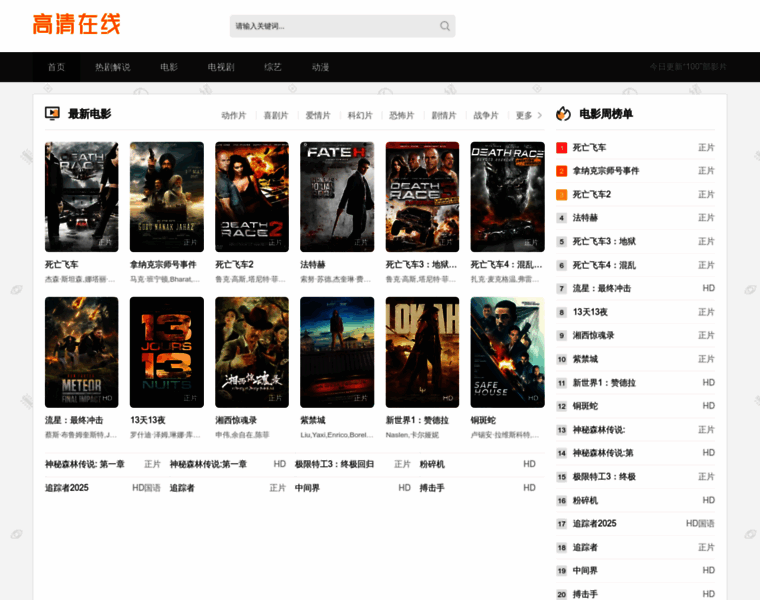Filter by 动作片 category
Image resolution: width=760 pixels, height=600 pixels.
[x=234, y=115]
